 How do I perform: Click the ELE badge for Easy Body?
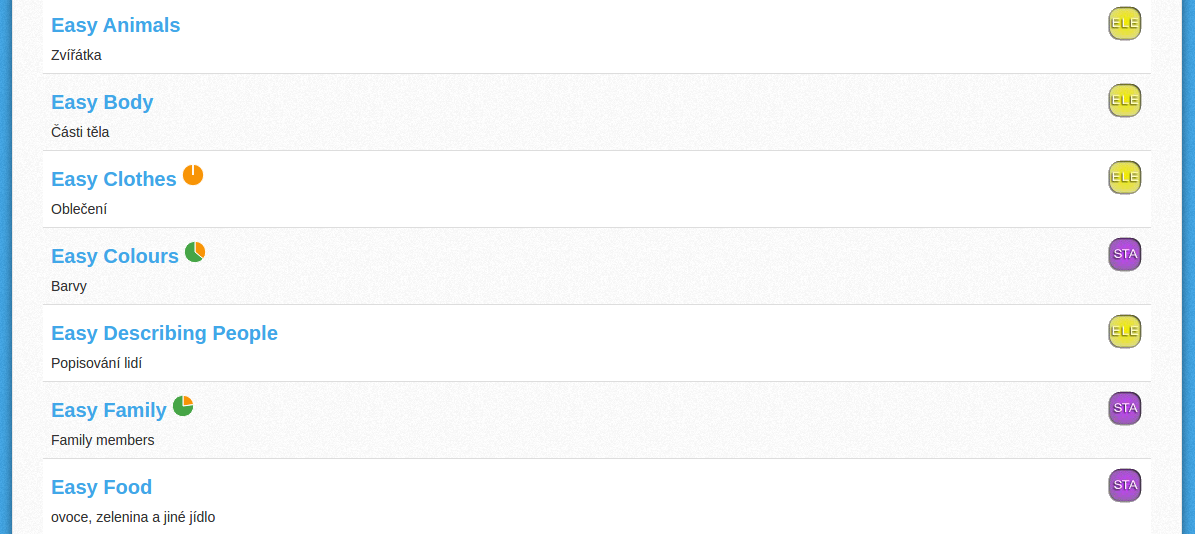click(x=1124, y=101)
